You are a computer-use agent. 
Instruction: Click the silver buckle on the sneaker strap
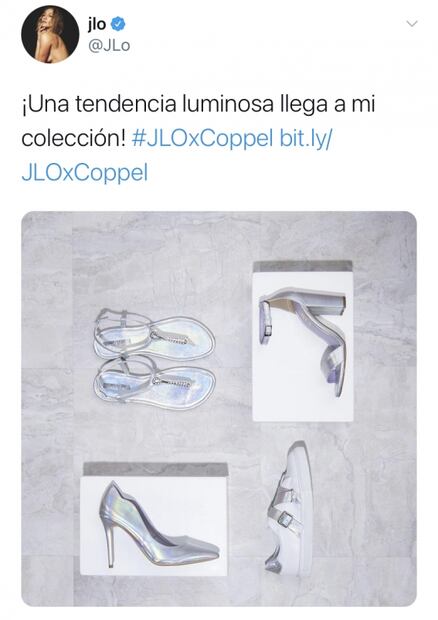coord(285,518)
